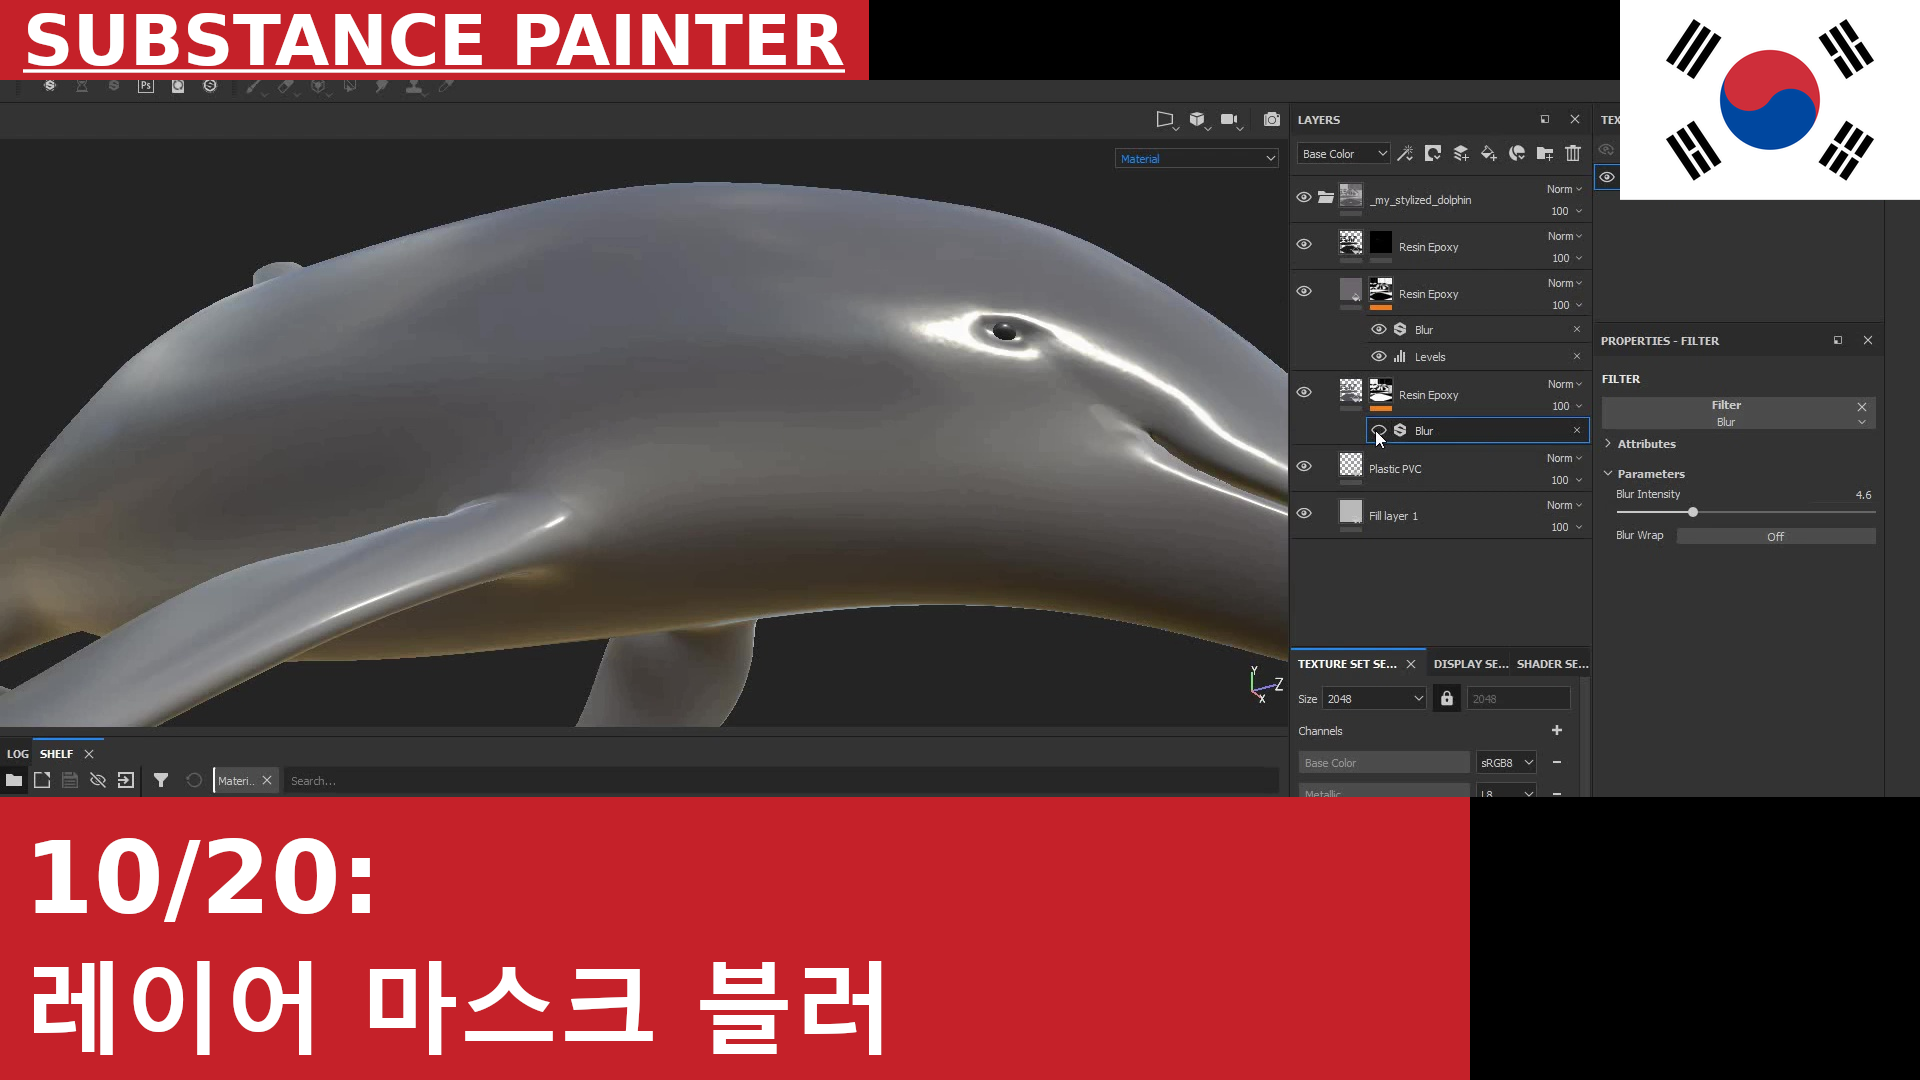The width and height of the screenshot is (1920, 1080).
Task: Remove the Base Color channel
Action: click(1557, 762)
